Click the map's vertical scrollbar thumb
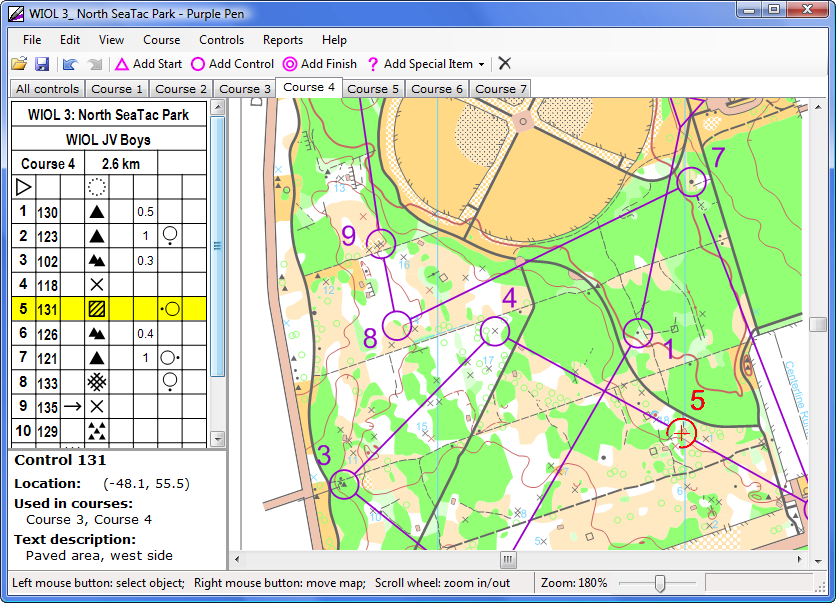The width and height of the screenshot is (836, 603). [x=818, y=324]
